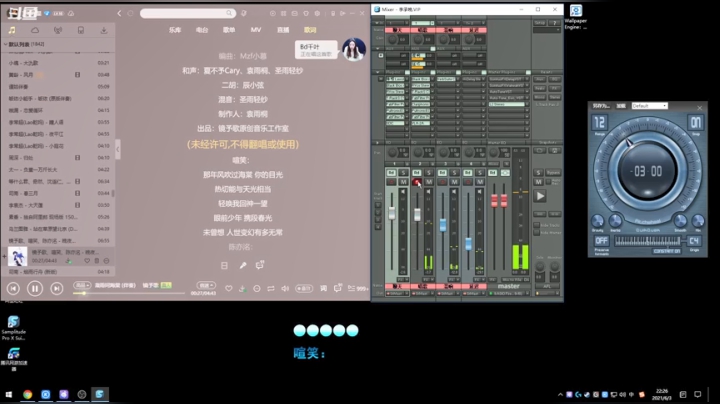Open the audio quality dropdown in player

point(82,285)
